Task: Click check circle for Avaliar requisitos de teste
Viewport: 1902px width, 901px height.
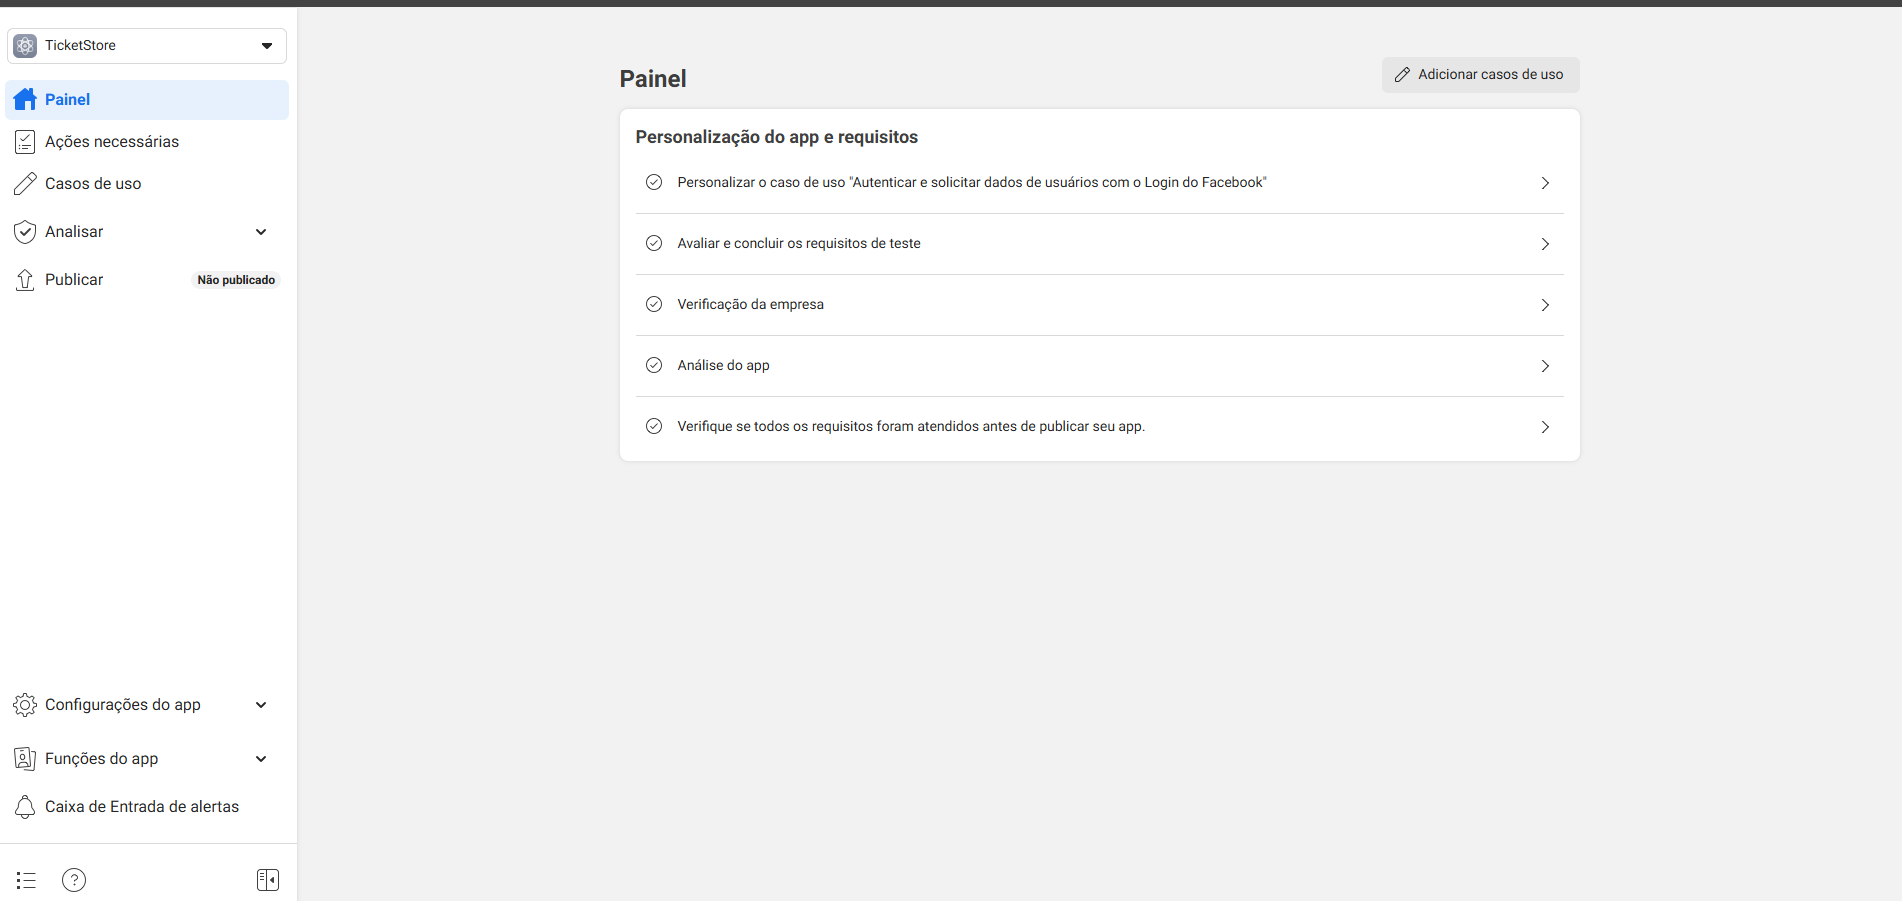Action: point(654,243)
